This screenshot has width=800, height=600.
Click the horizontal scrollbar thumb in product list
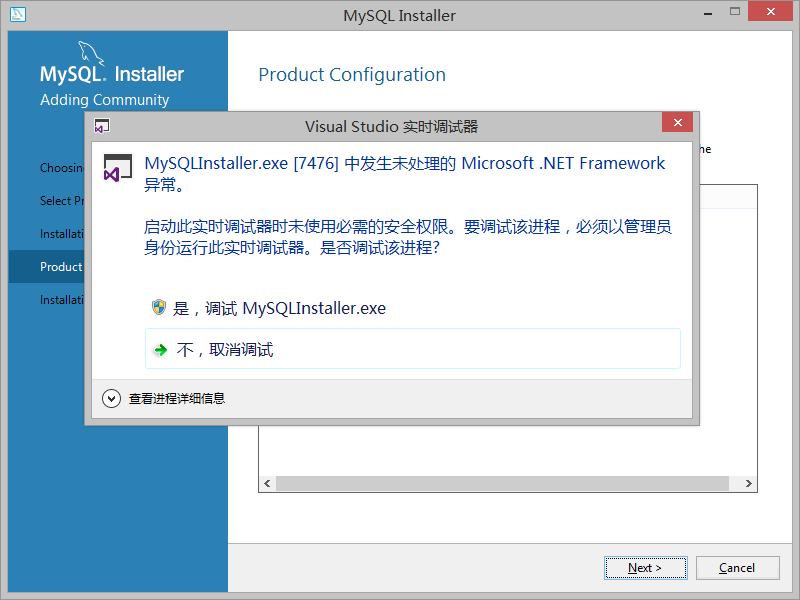pos(502,483)
